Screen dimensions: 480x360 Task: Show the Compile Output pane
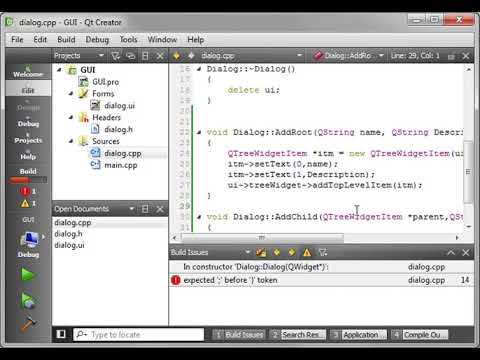coord(420,334)
